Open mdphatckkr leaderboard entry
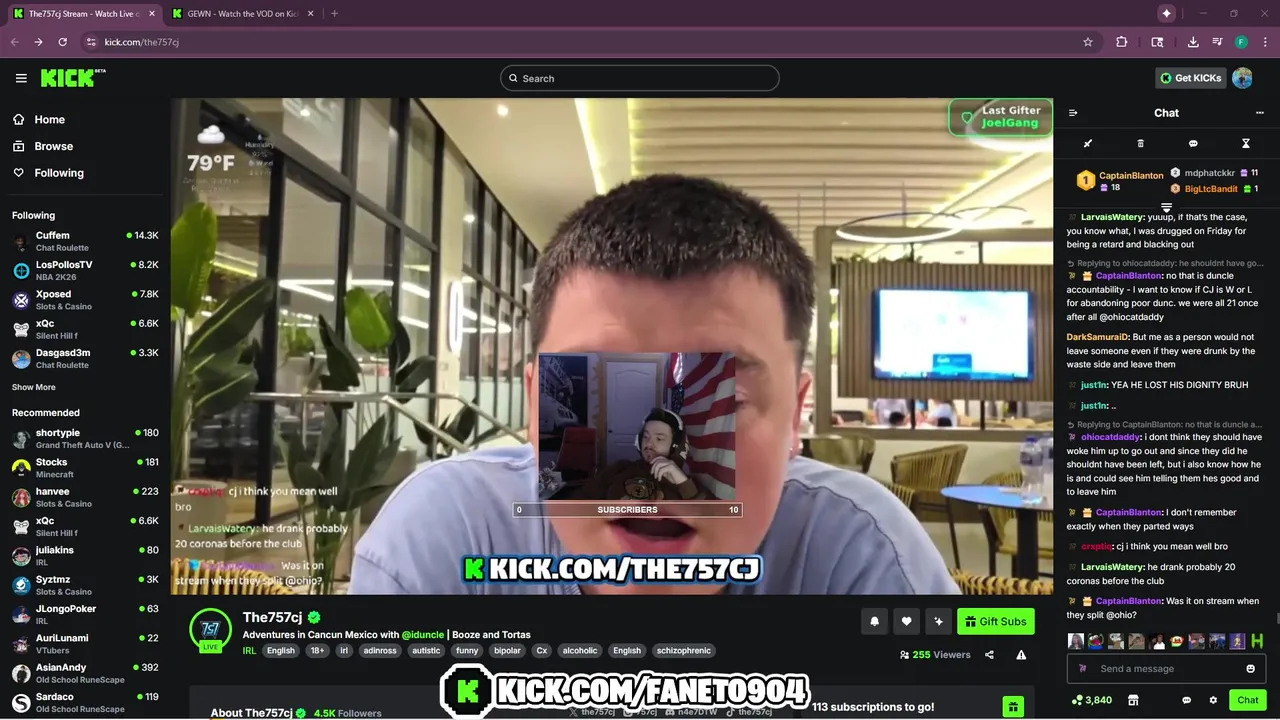Viewport: 1280px width, 720px height. click(x=1213, y=173)
